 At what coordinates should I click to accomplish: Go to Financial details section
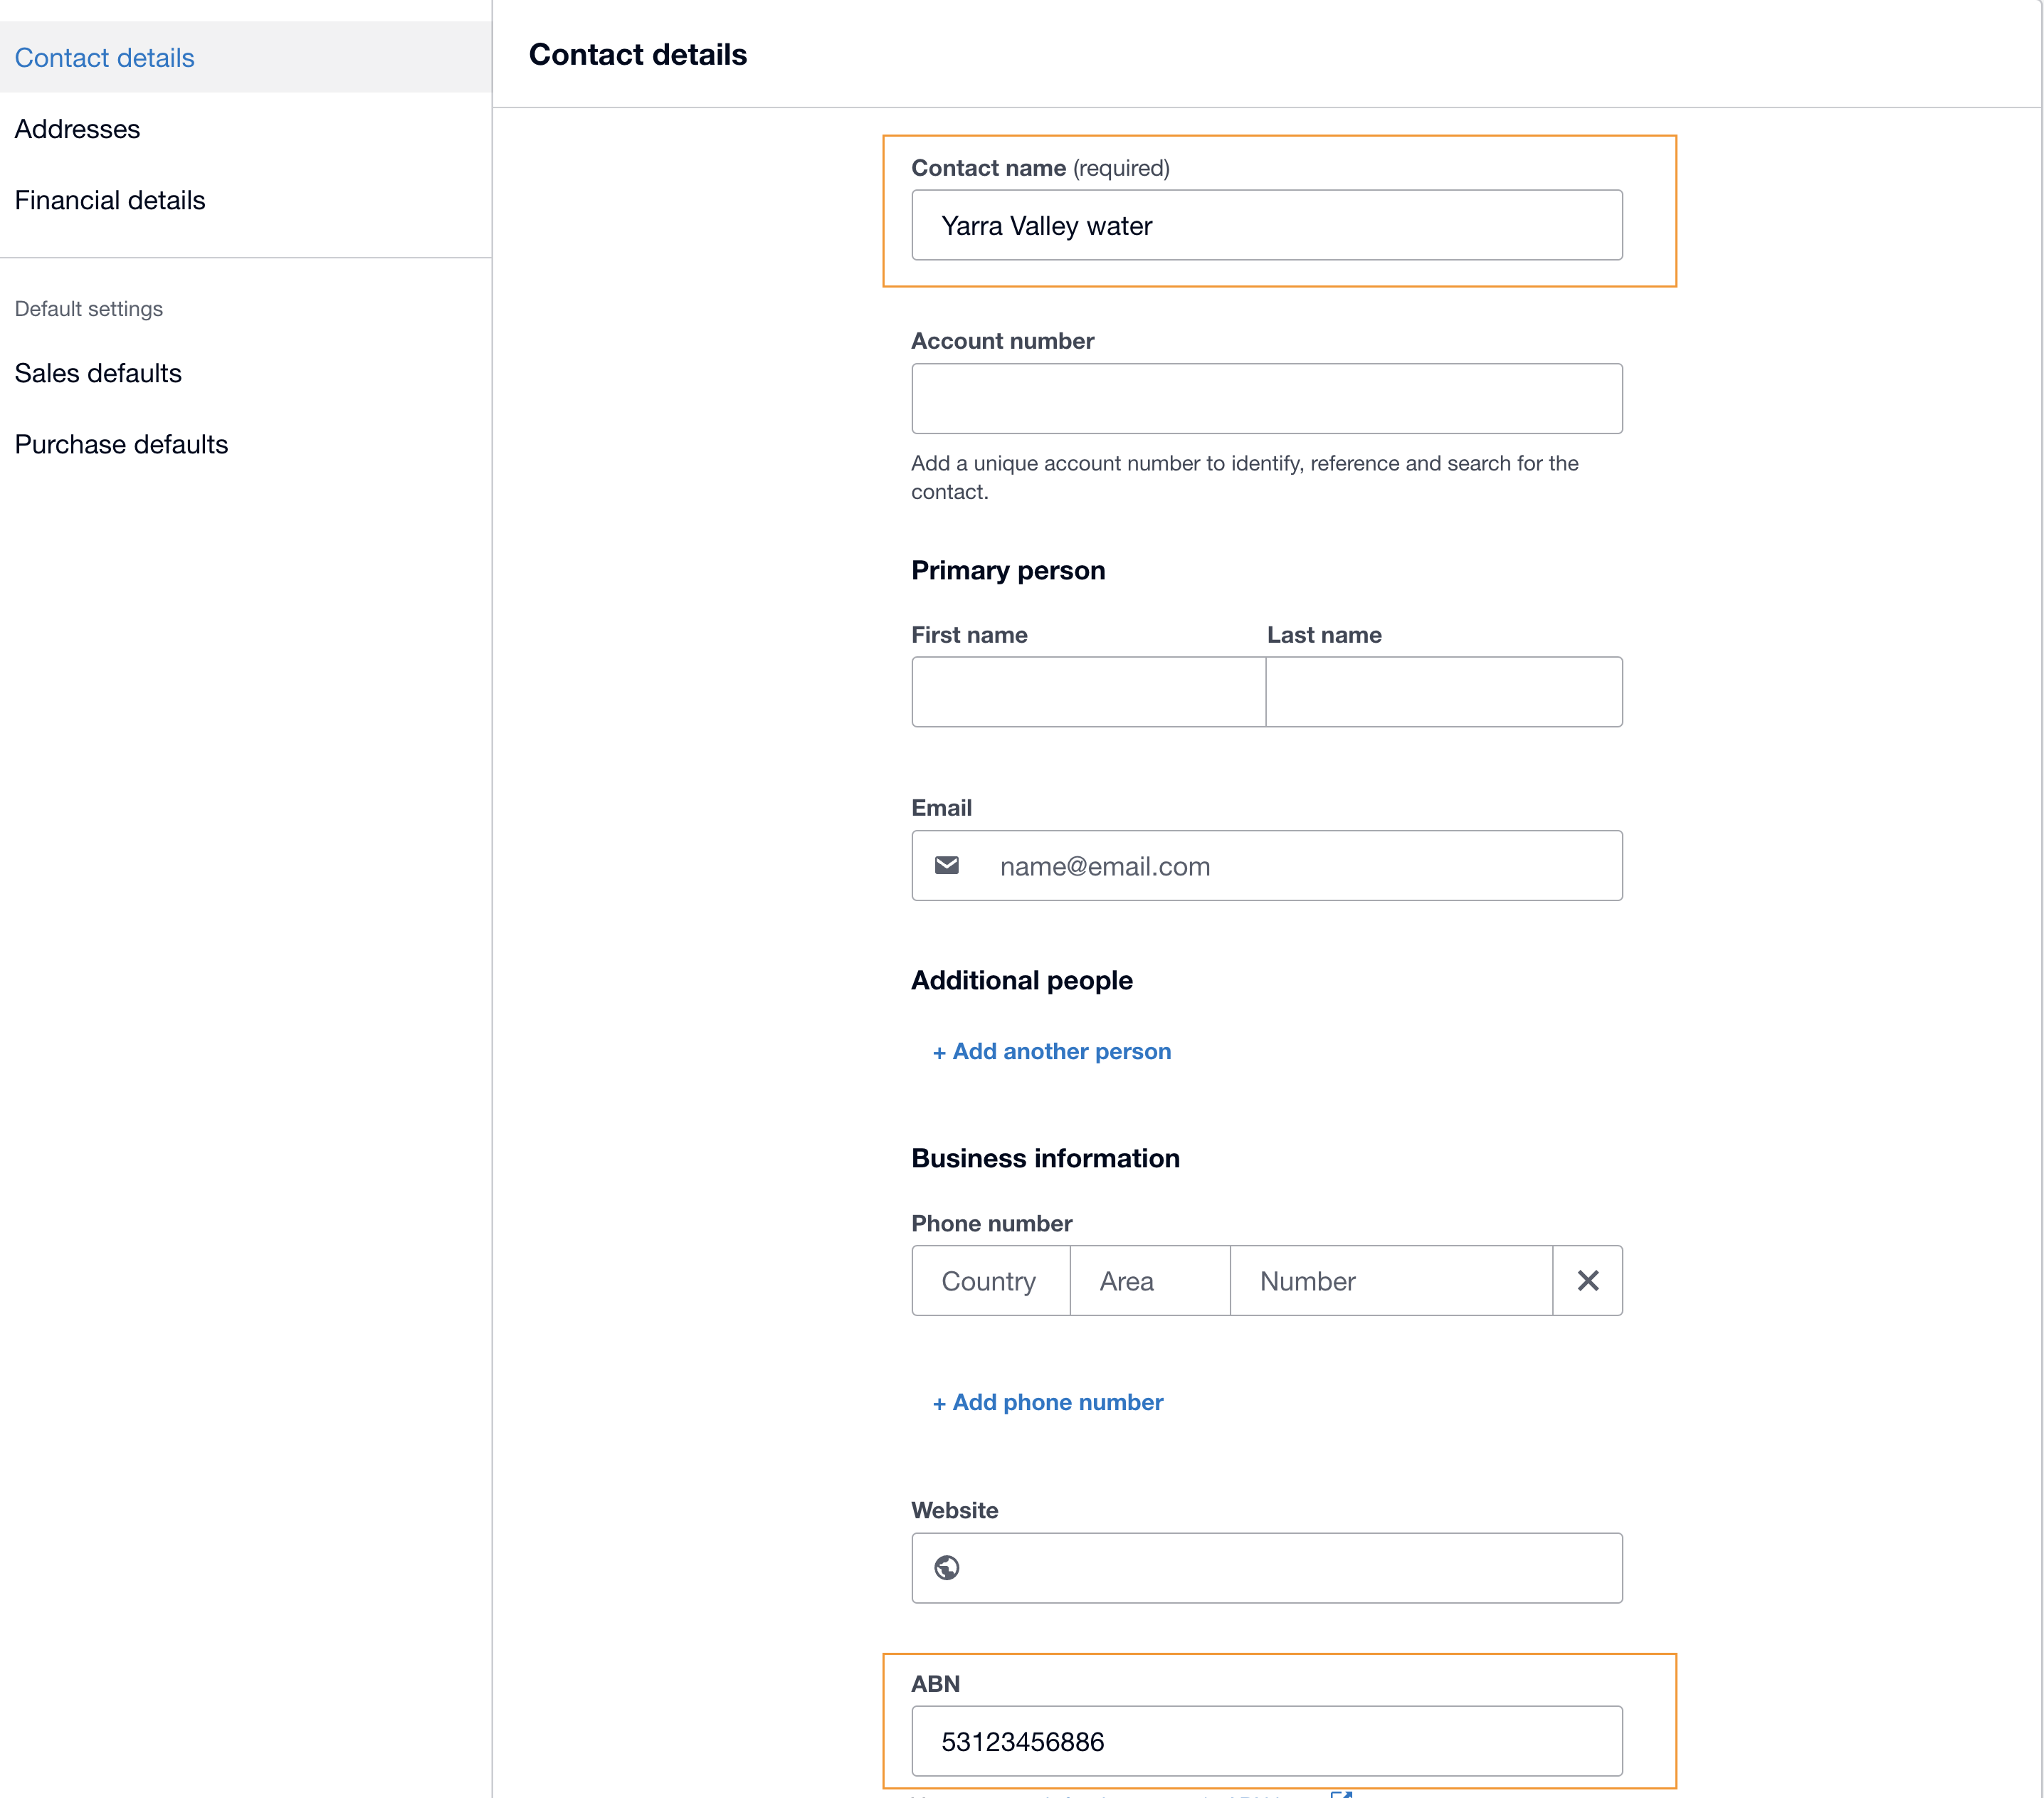(110, 200)
